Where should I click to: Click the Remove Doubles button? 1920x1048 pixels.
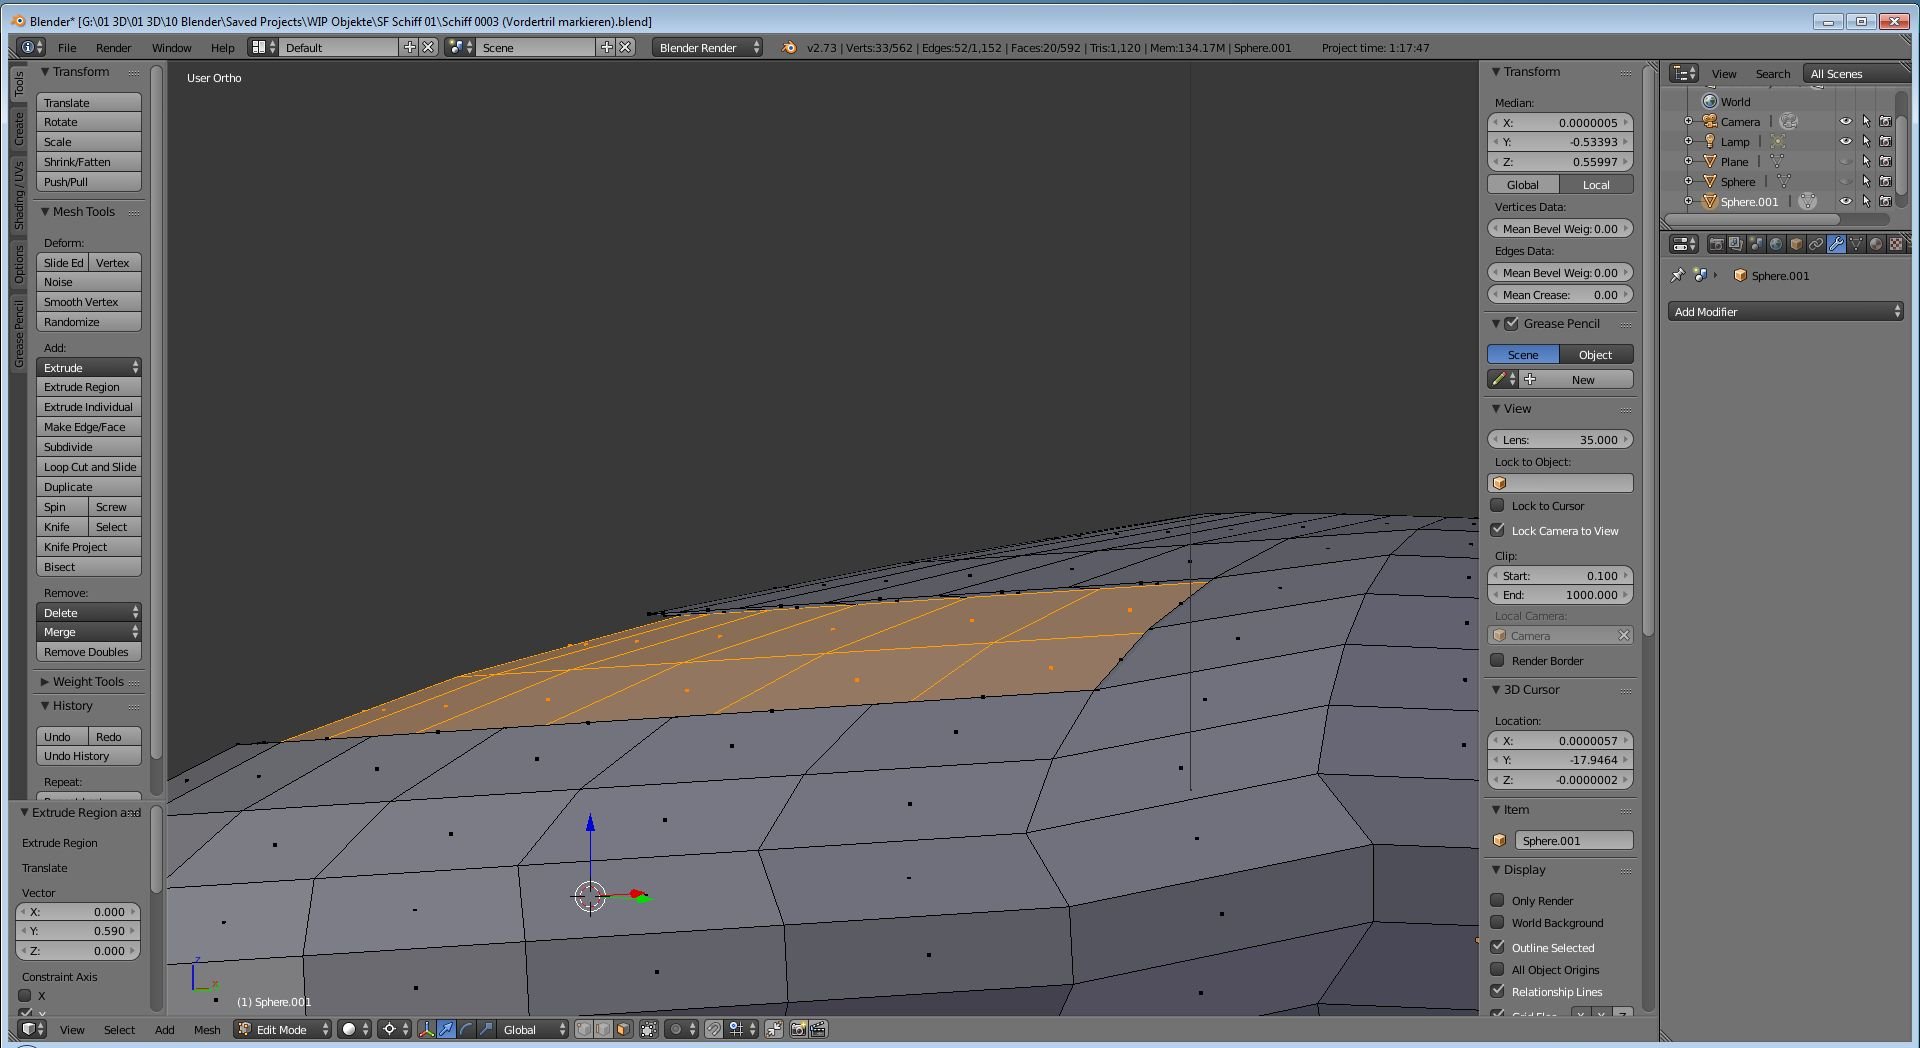point(88,652)
